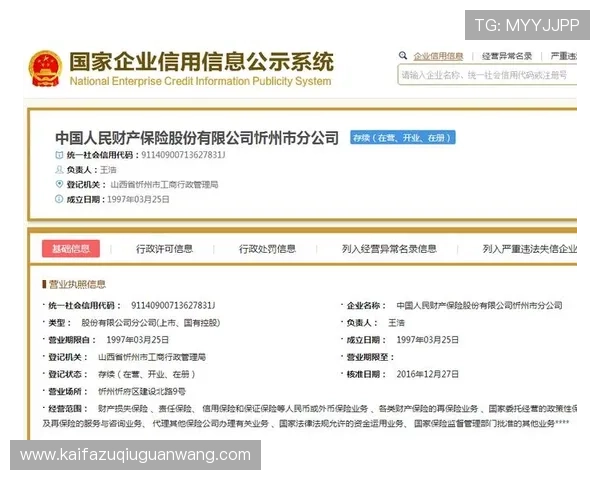Image resolution: width=600 pixels, height=480 pixels.
Task: Click the 营业场所 value 忻州忻府区建设北路9号
Action: coord(142,392)
